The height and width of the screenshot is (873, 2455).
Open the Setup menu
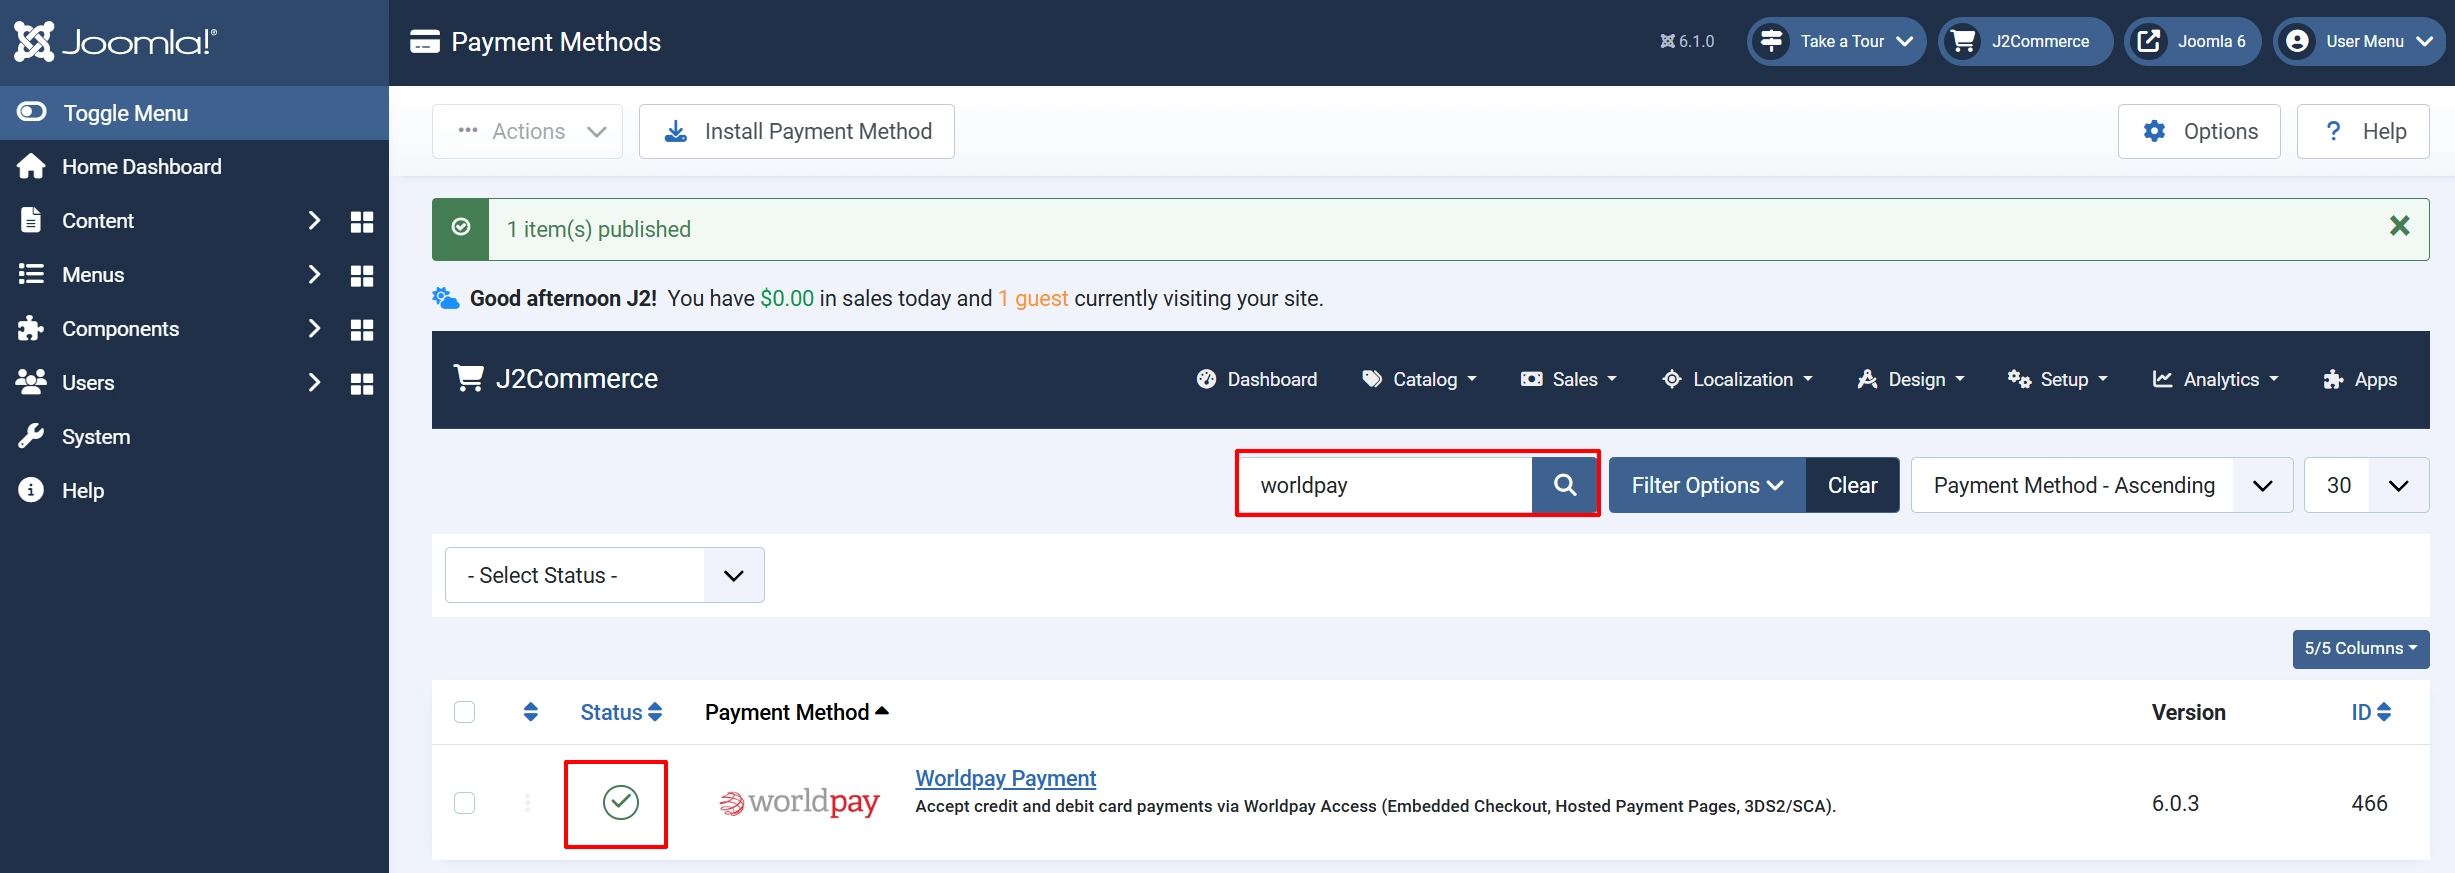pyautogui.click(x=2058, y=379)
